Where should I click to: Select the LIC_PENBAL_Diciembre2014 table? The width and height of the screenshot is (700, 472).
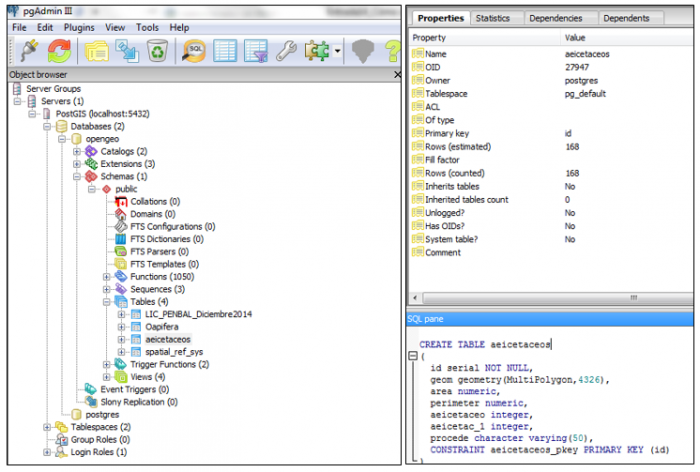pyautogui.click(x=198, y=314)
